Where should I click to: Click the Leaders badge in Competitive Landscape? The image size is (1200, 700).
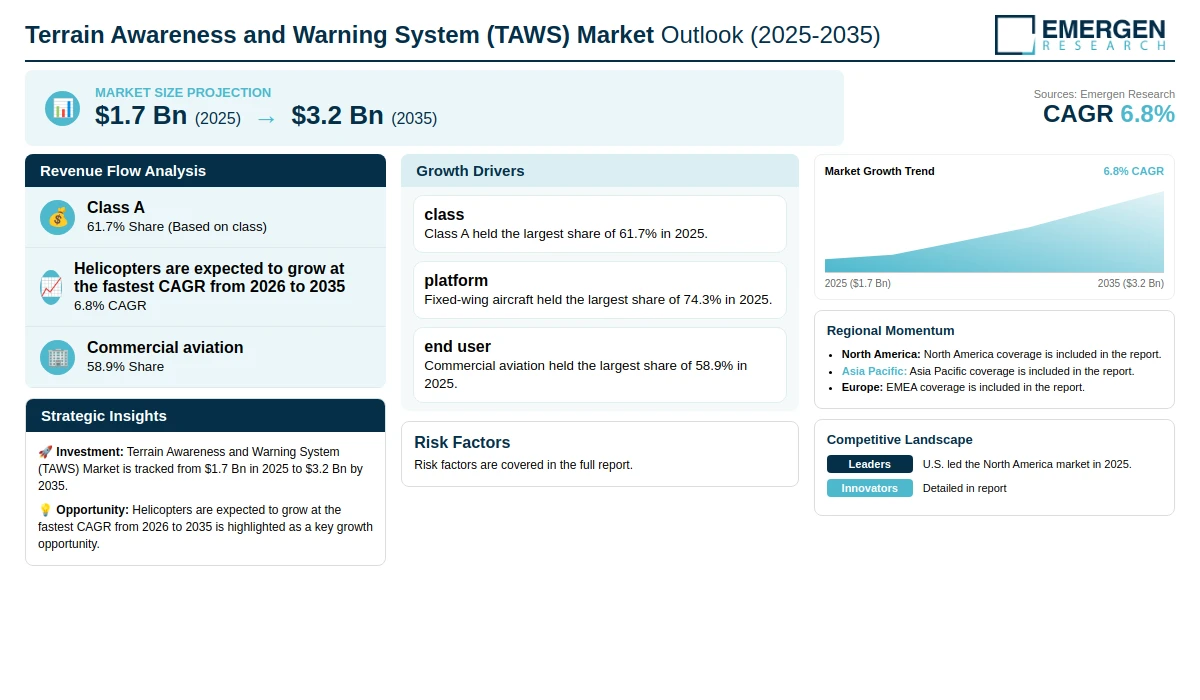870,464
